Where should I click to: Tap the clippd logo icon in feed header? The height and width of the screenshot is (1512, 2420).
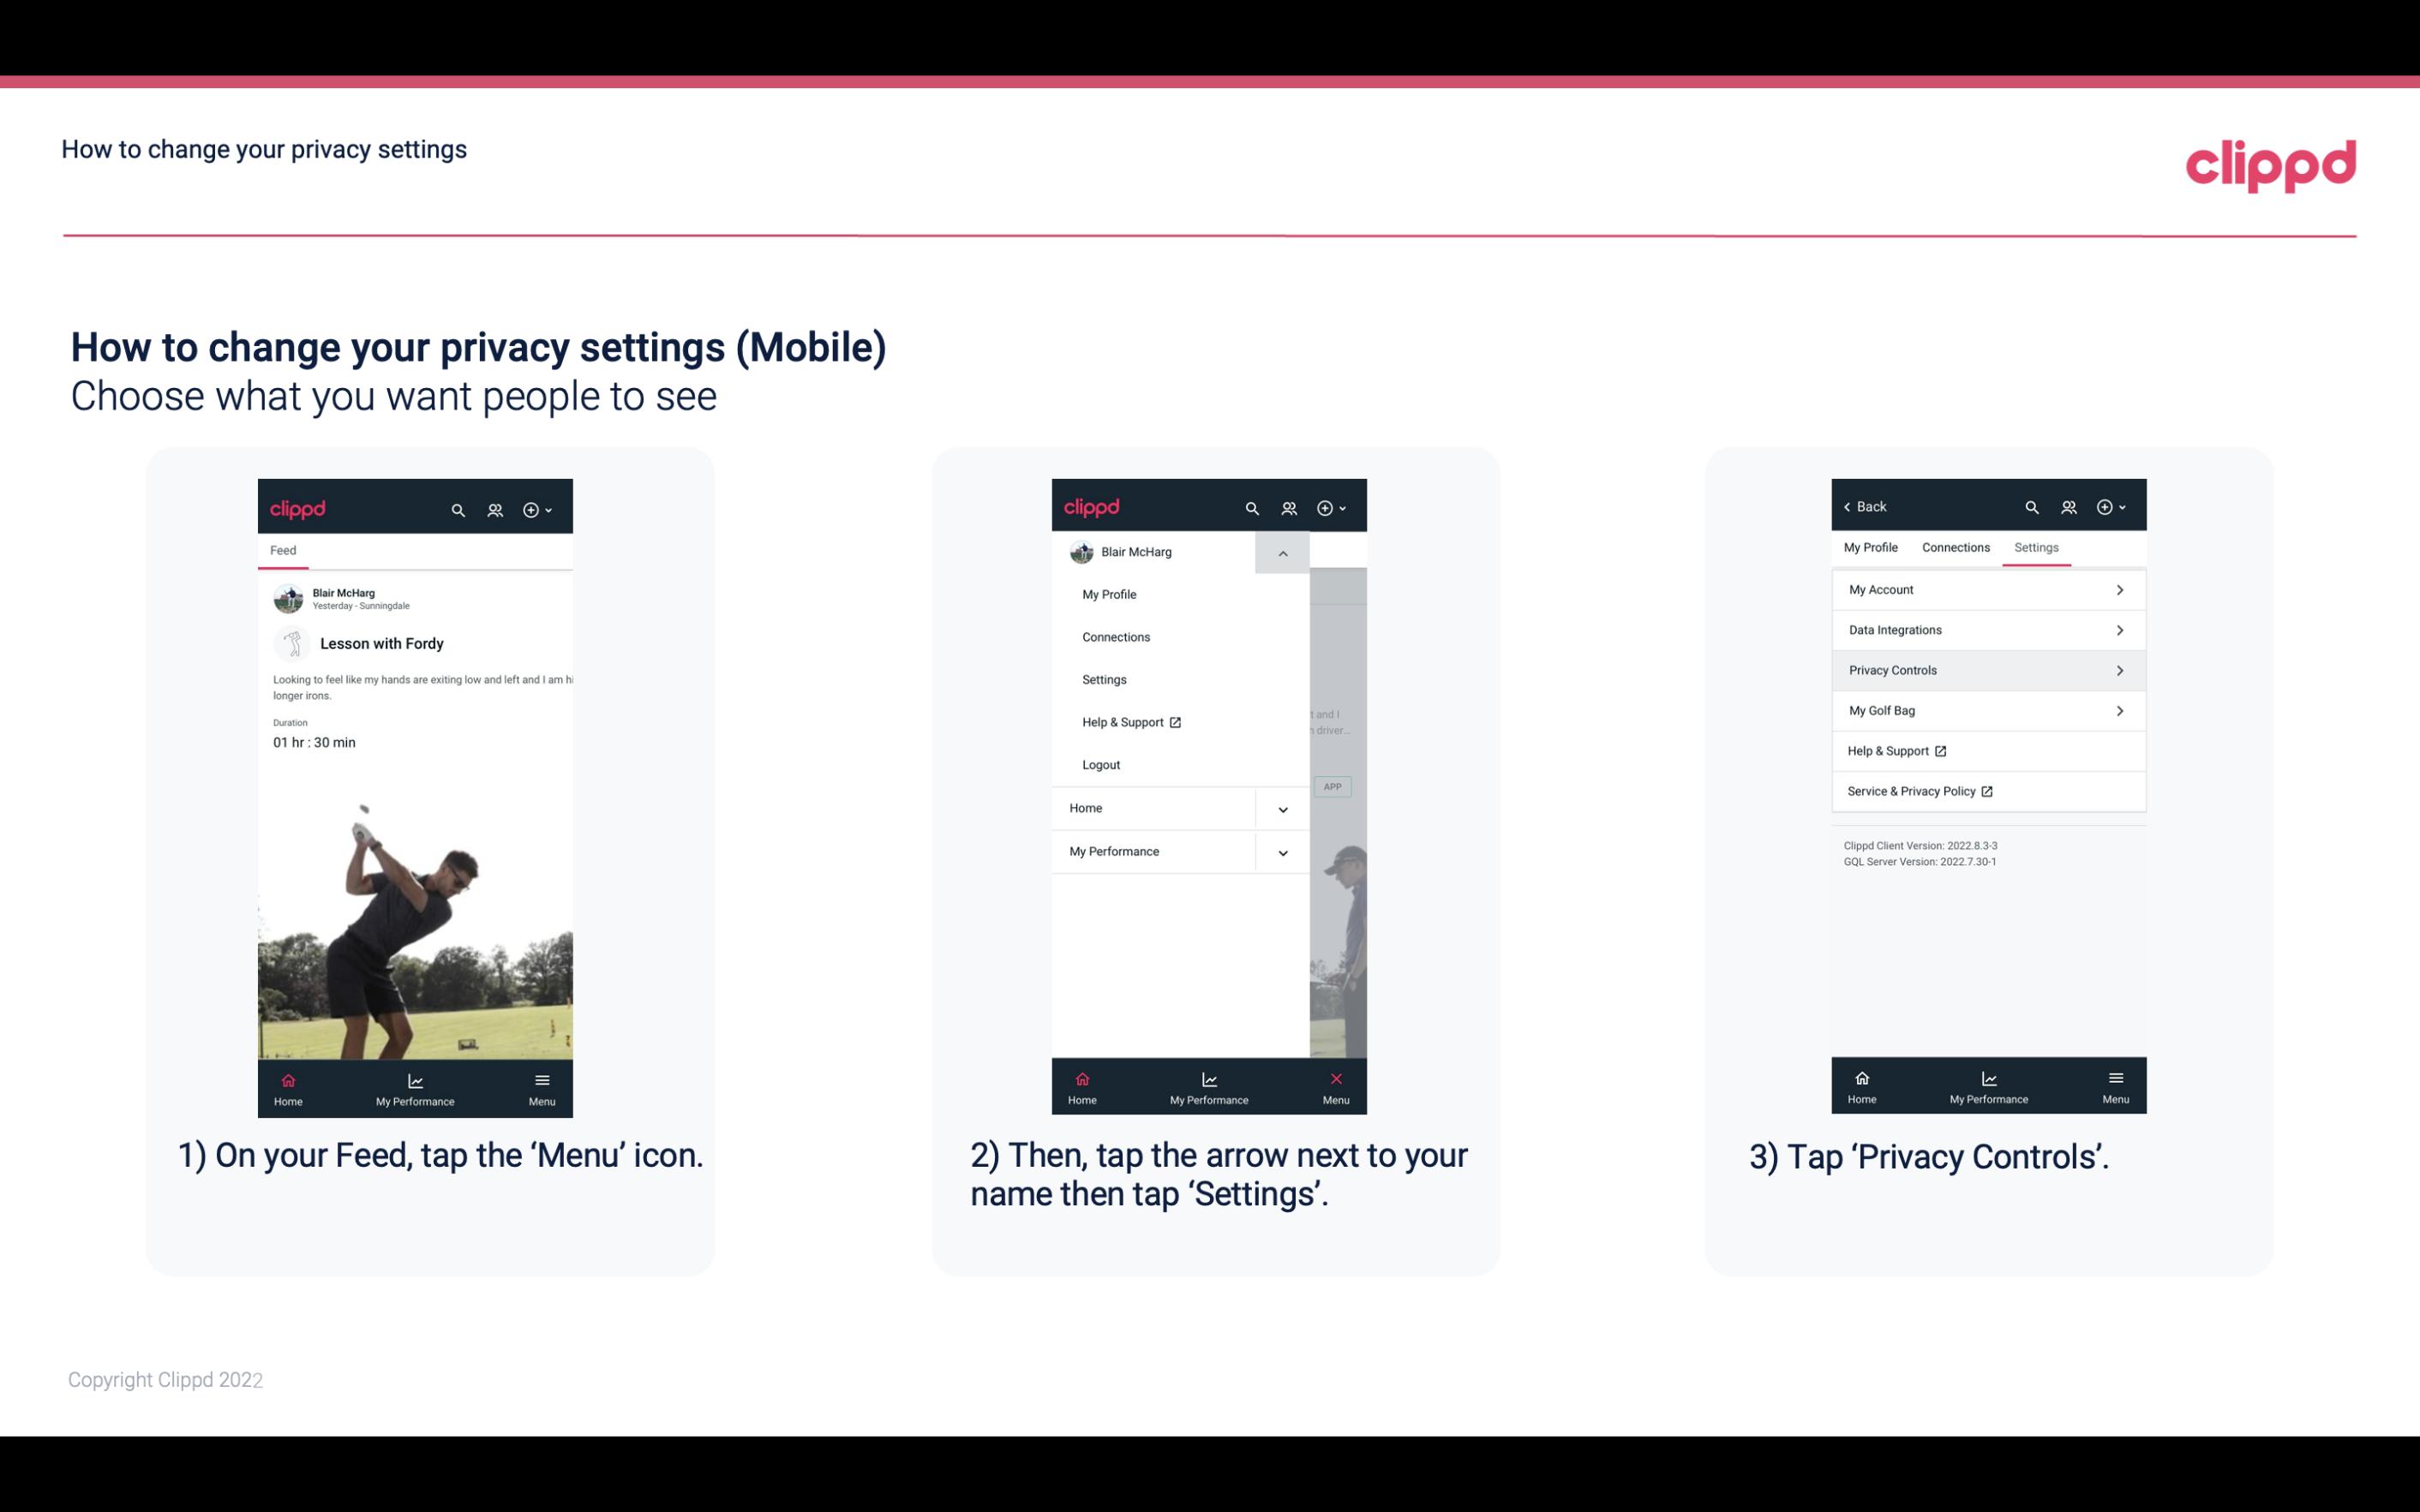pyautogui.click(x=300, y=507)
